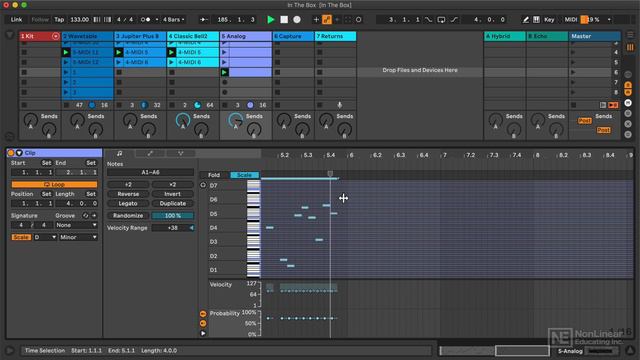Viewport: 640px width, 360px height.
Task: Switch to Arrangement view with the lines icon
Action: point(630,36)
